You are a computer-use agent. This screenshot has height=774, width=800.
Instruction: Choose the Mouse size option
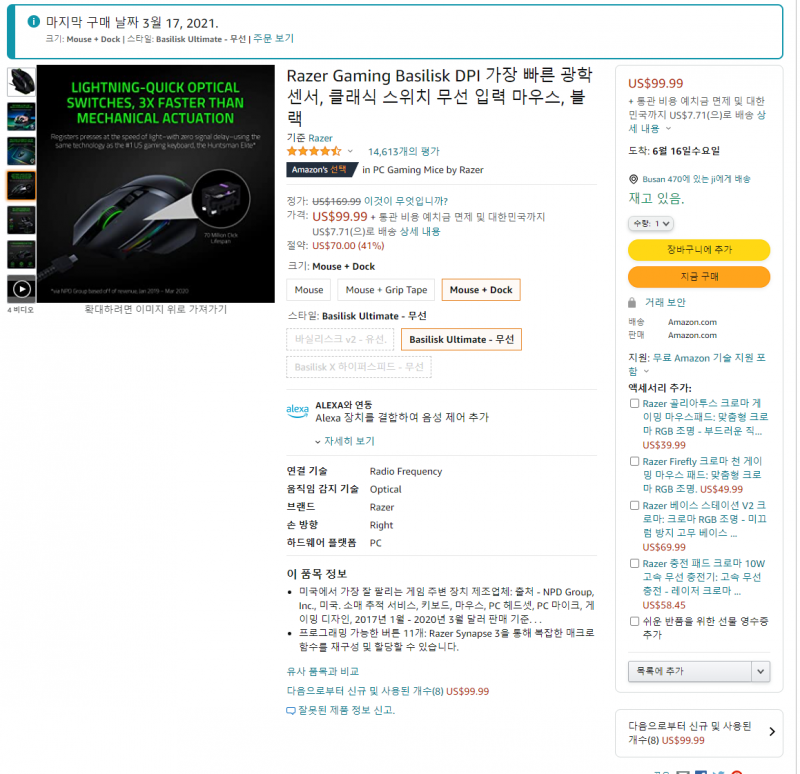309,290
